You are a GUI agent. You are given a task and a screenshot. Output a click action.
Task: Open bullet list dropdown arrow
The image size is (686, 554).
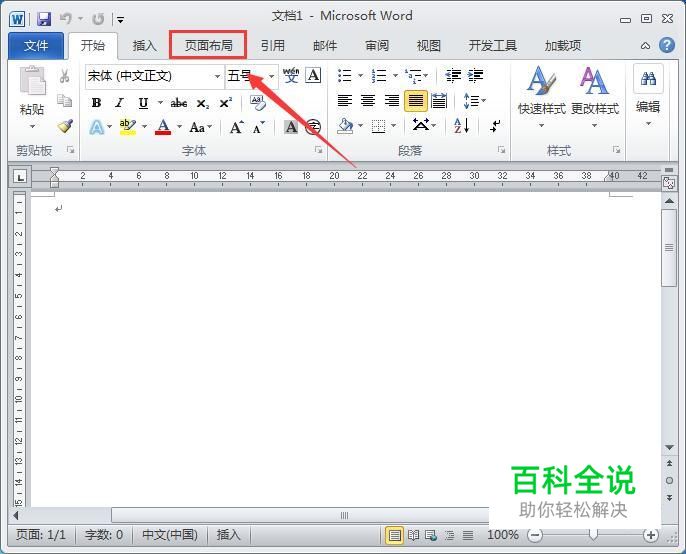pos(361,75)
